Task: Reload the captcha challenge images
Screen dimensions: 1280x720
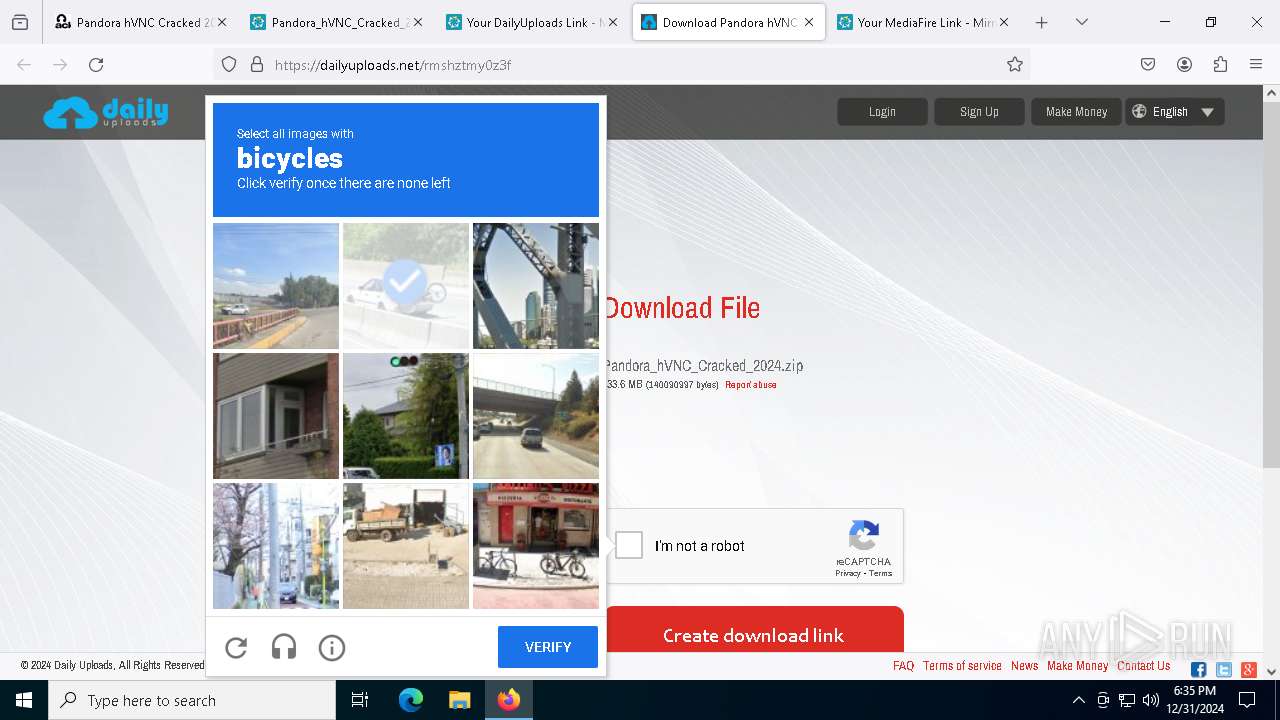Action: pos(236,648)
